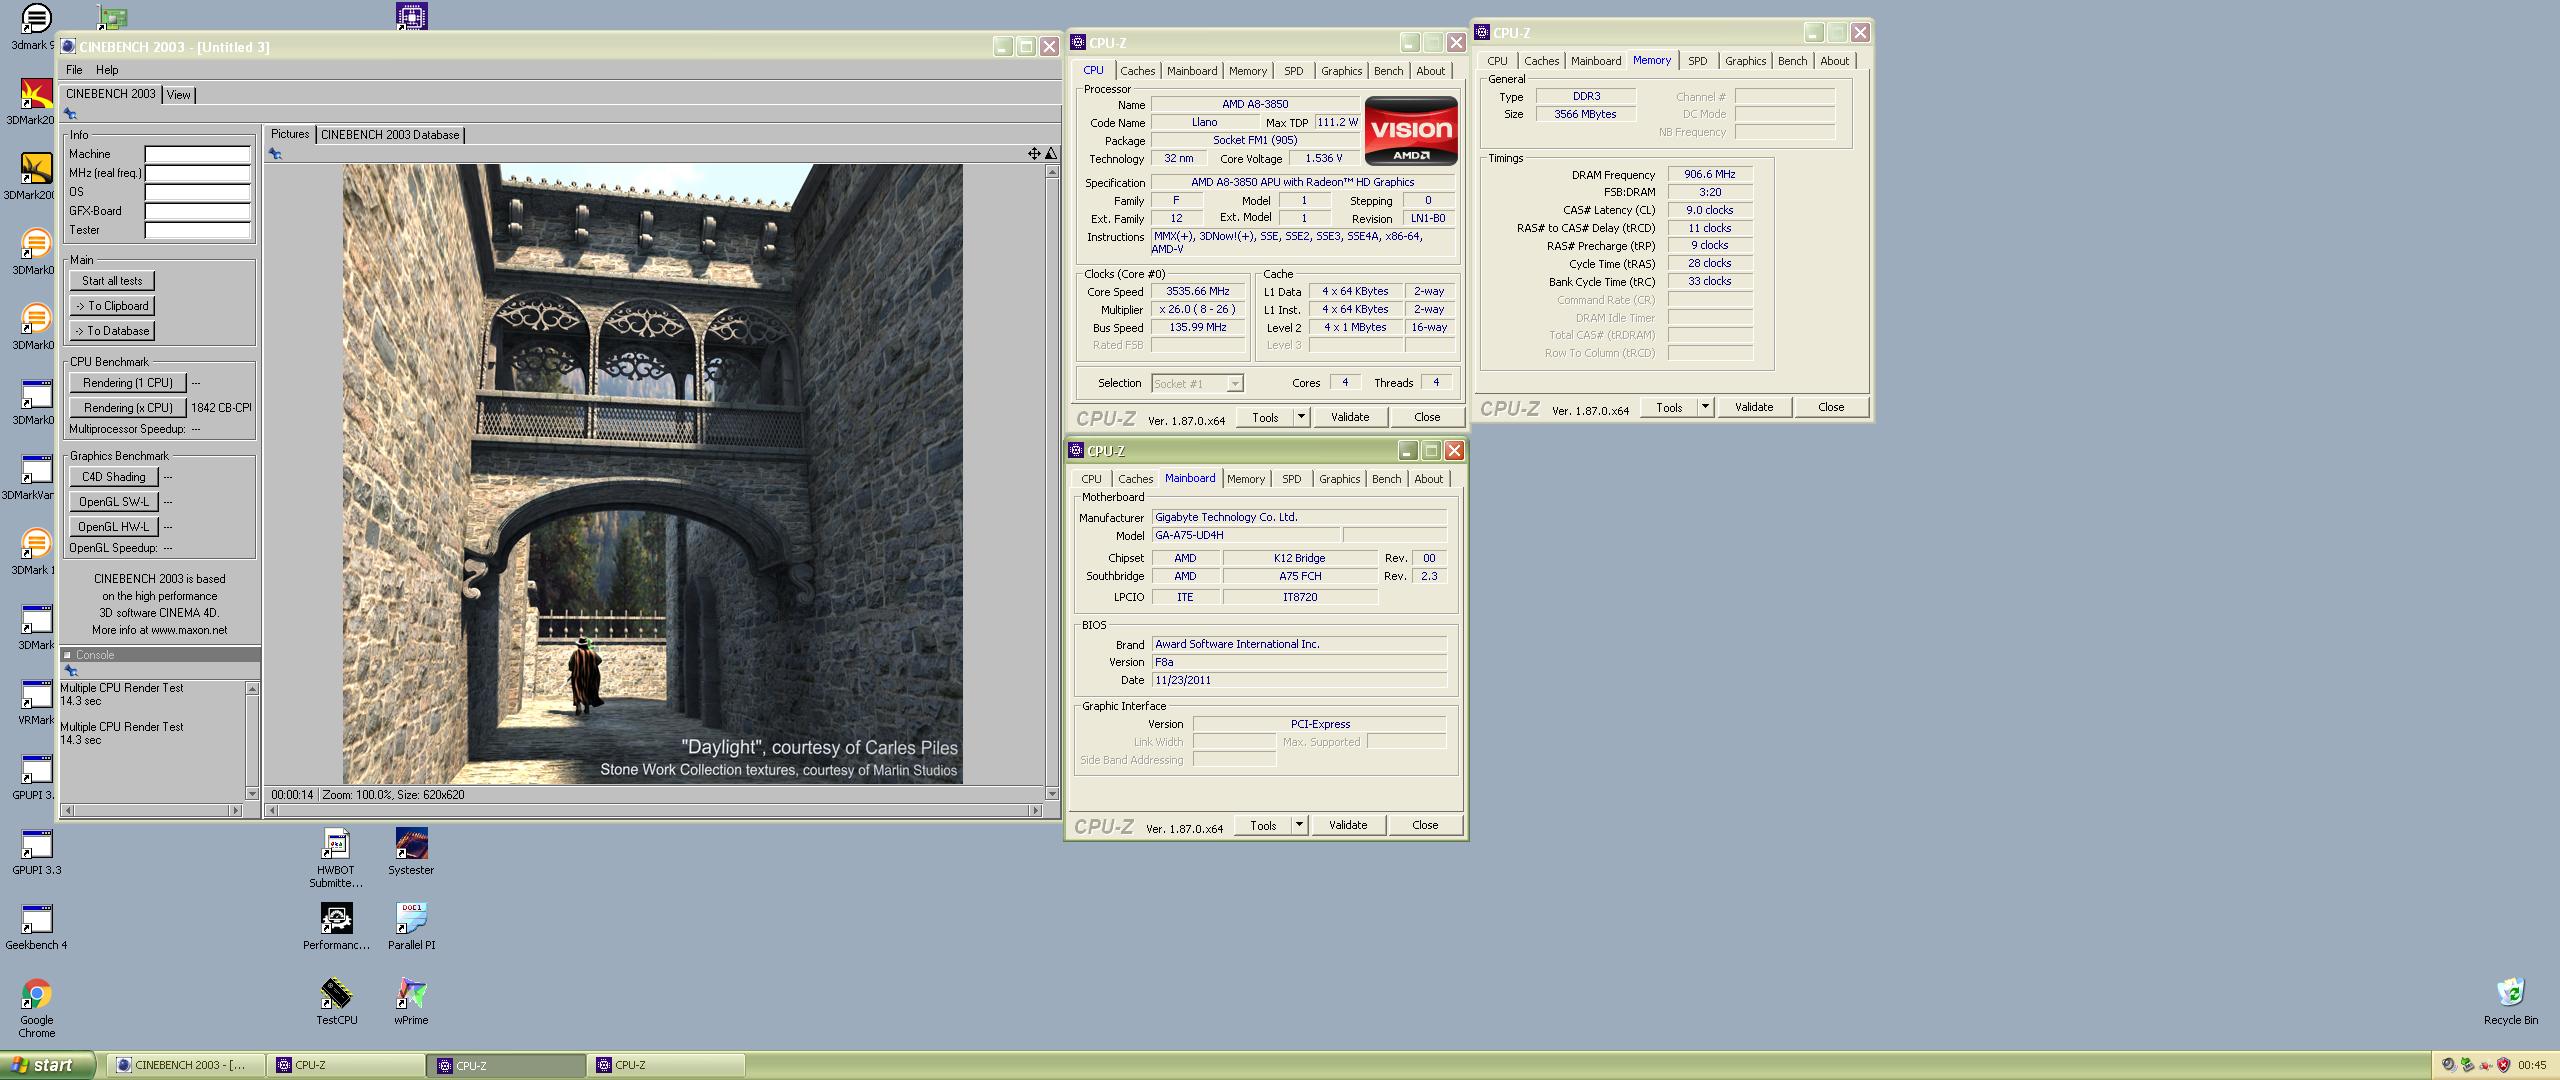This screenshot has height=1080, width=2560.
Task: Run the OpenGL SW-L test
Action: [x=114, y=502]
